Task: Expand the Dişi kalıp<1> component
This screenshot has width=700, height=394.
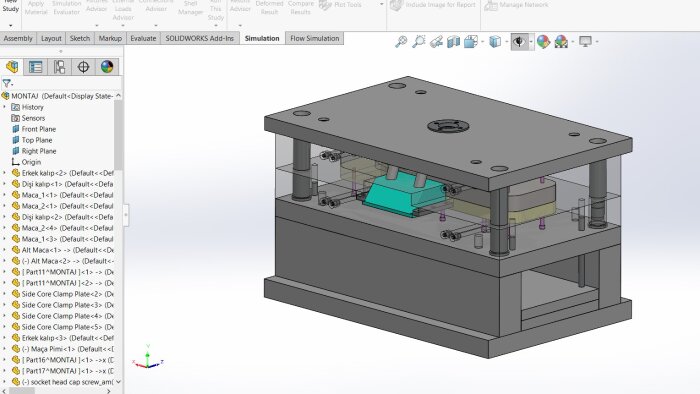Action: 4,184
